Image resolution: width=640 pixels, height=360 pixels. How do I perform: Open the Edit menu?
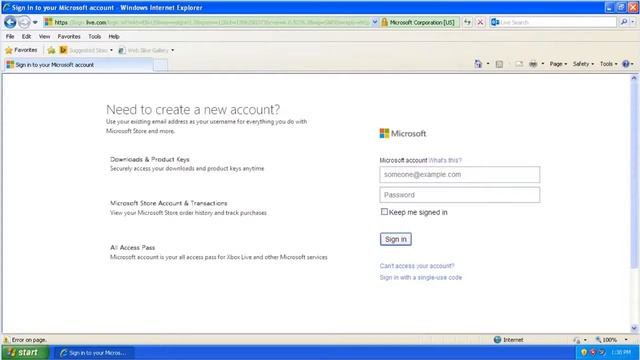click(x=26, y=36)
